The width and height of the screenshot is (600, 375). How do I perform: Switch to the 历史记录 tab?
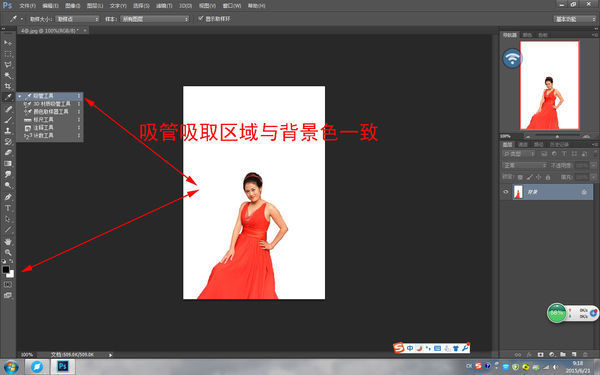coord(559,144)
